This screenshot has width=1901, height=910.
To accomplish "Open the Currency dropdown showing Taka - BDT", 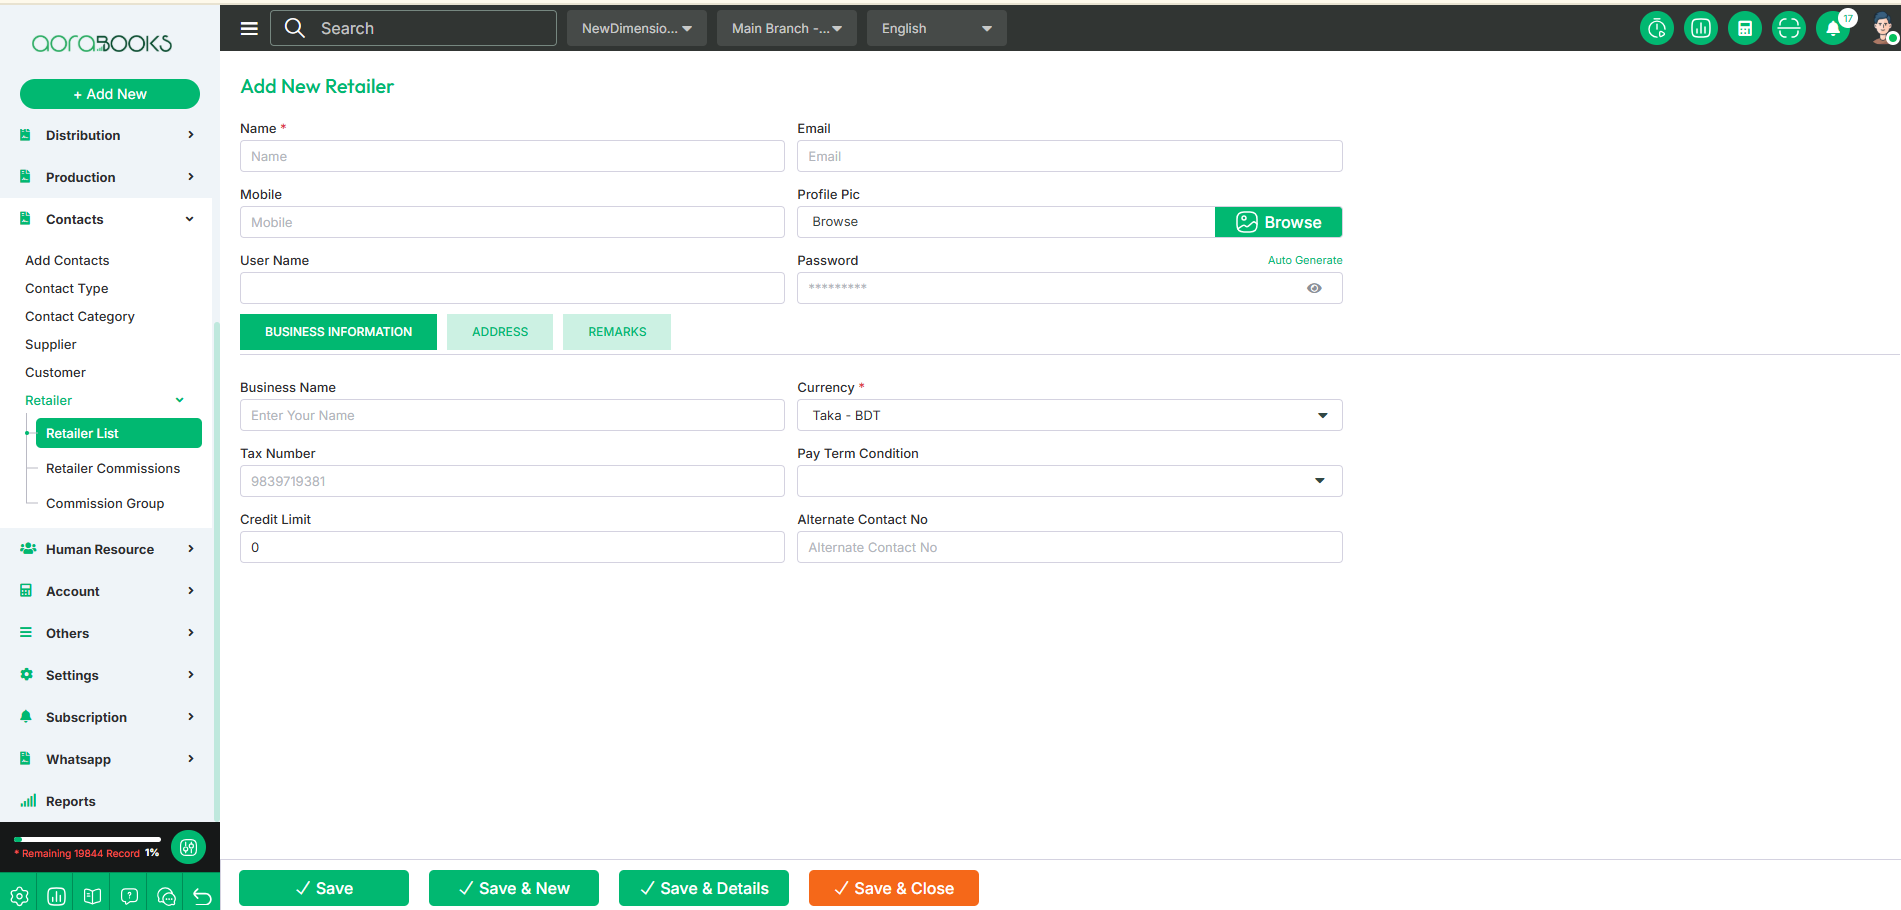I will pos(1069,415).
